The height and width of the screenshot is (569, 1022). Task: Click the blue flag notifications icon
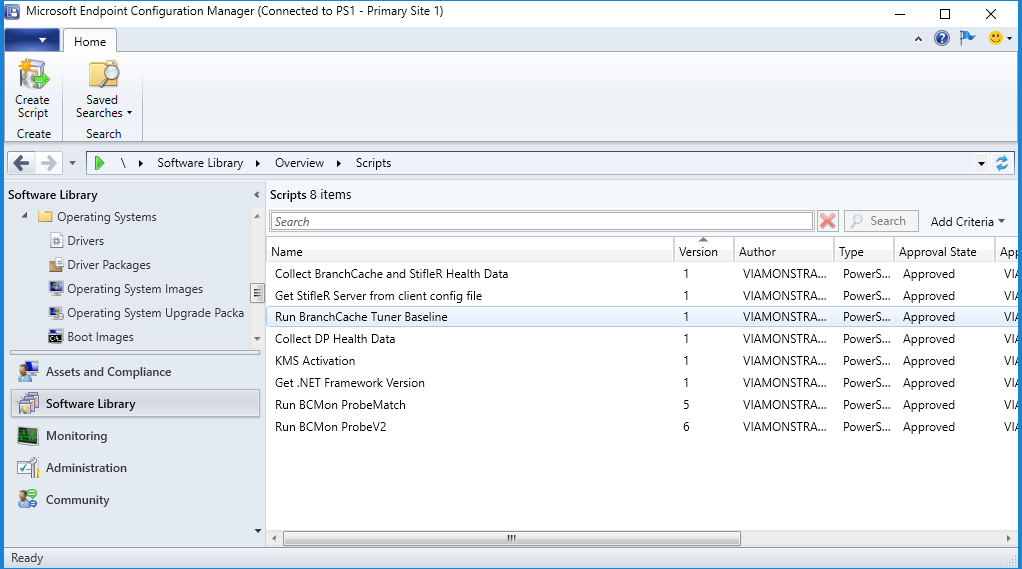[x=968, y=38]
